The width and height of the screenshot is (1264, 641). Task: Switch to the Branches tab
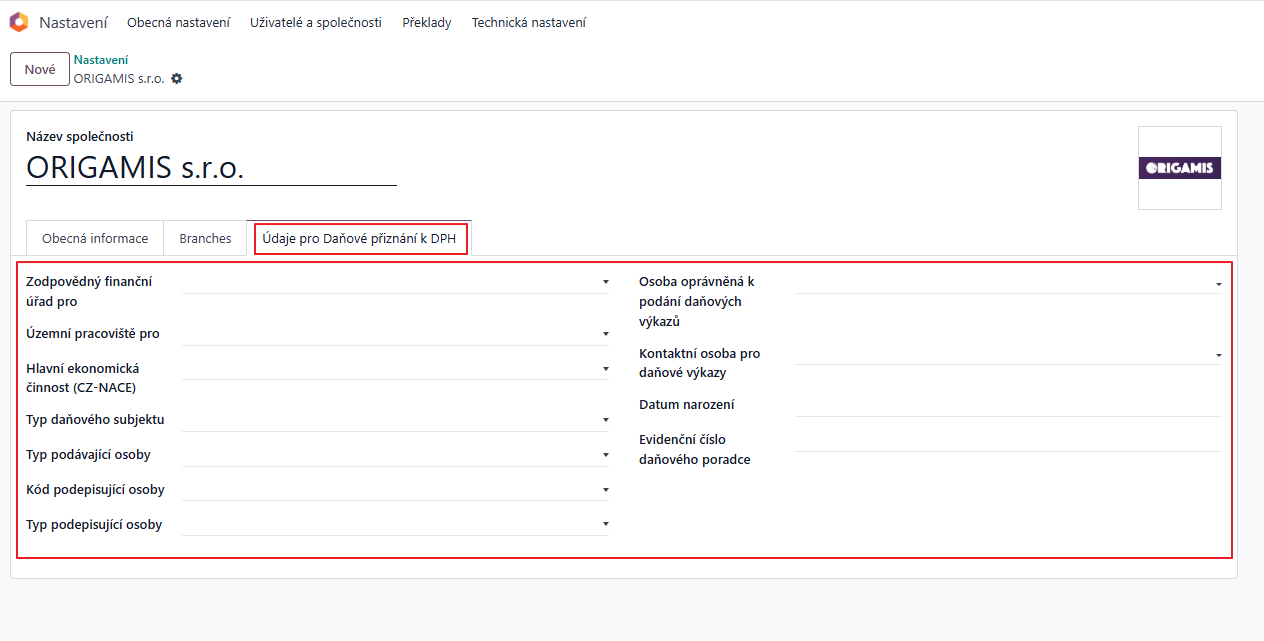205,239
